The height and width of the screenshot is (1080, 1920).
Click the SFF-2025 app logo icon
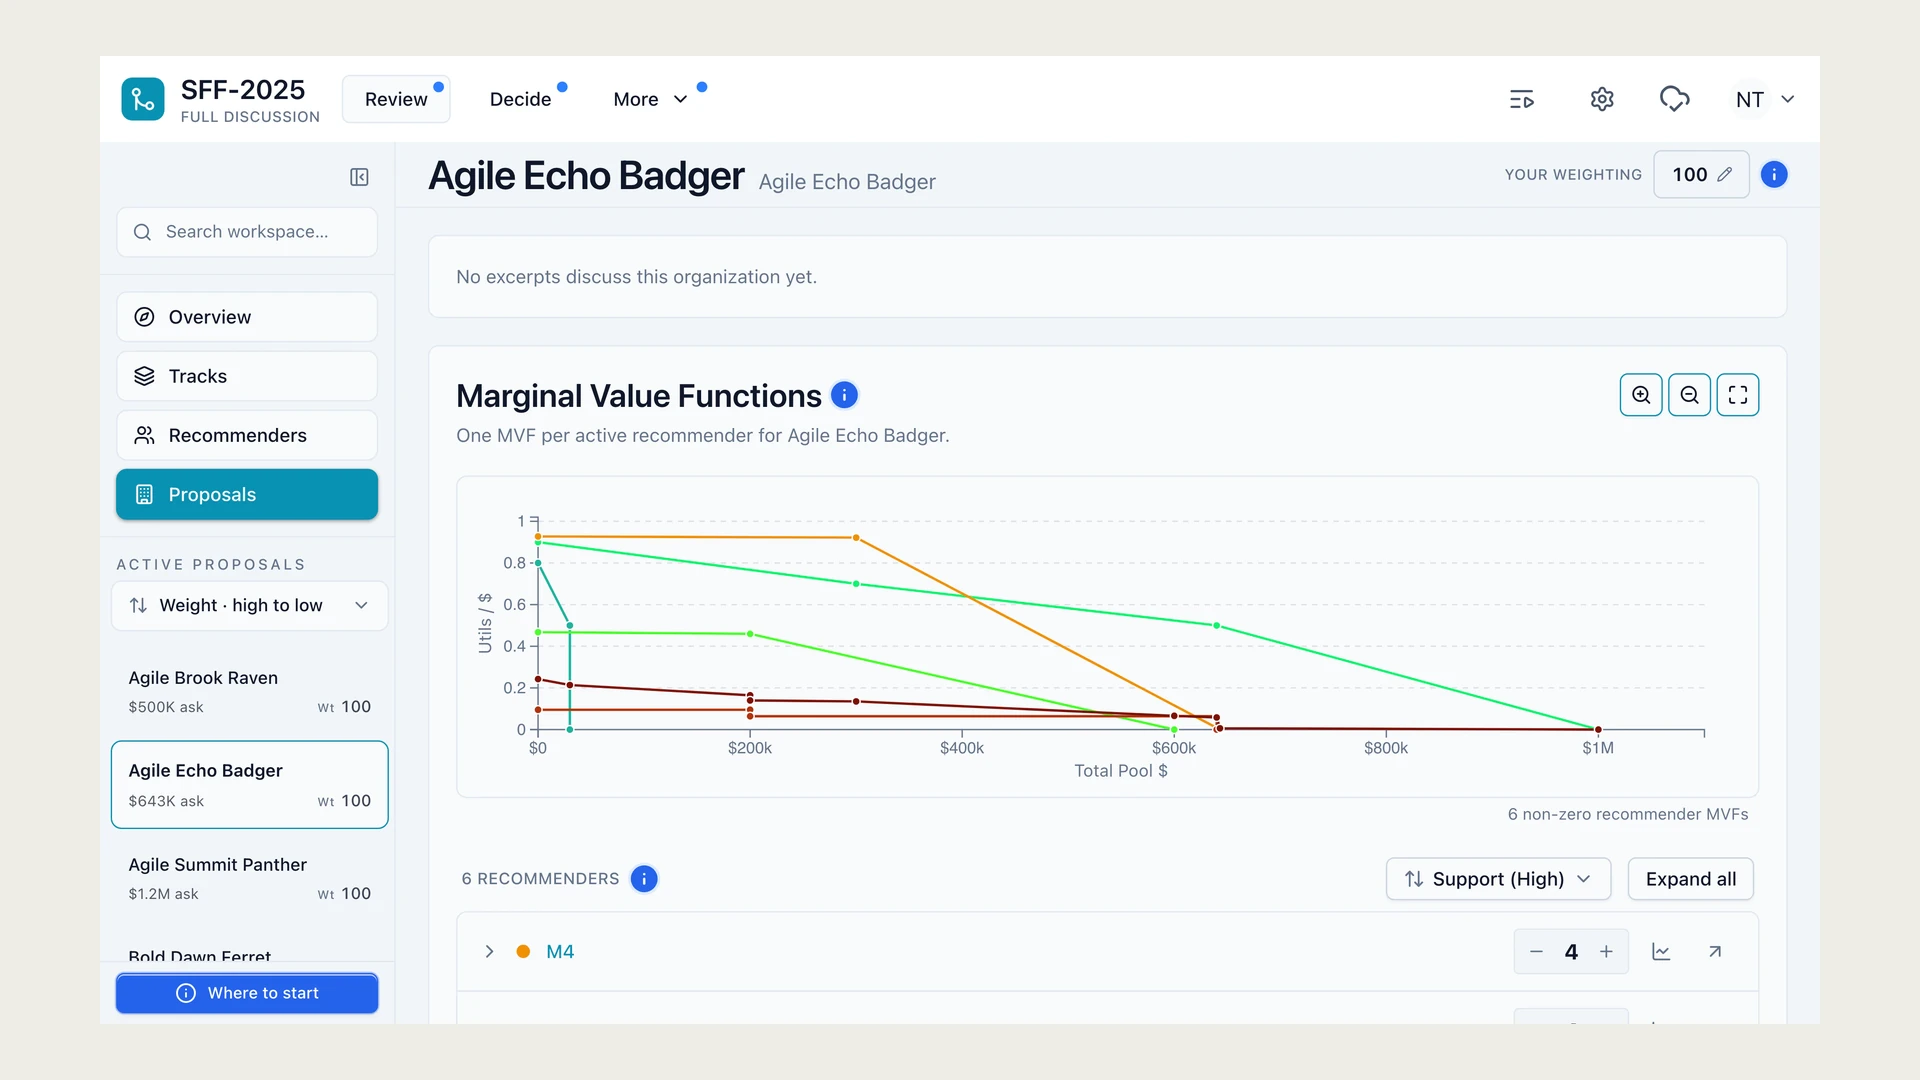click(x=143, y=99)
